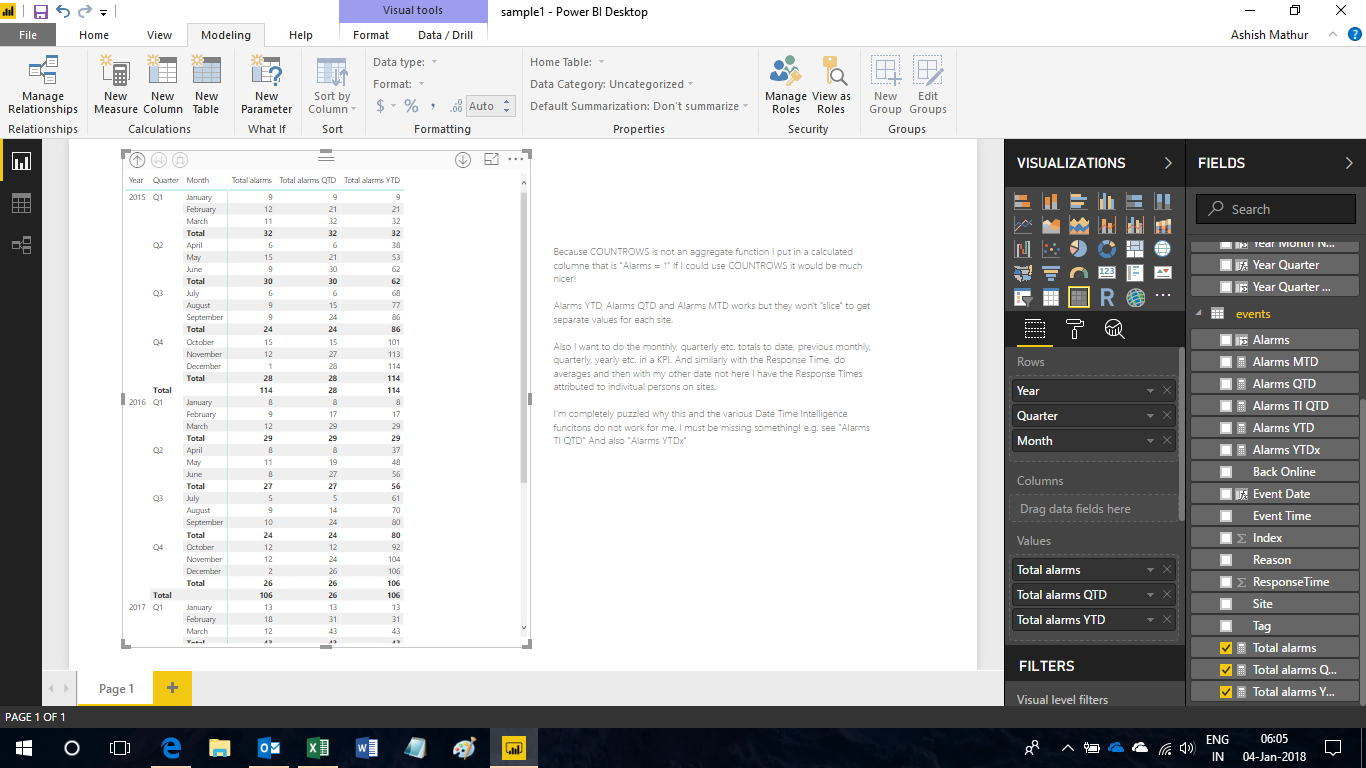
Task: Check the Alarms field checkbox
Action: [1226, 340]
